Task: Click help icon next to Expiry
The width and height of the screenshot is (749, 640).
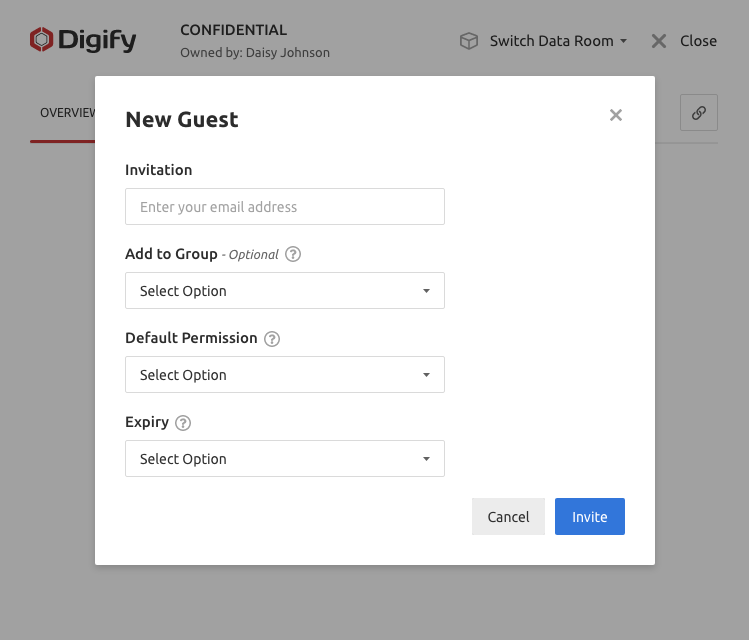Action: pos(183,423)
